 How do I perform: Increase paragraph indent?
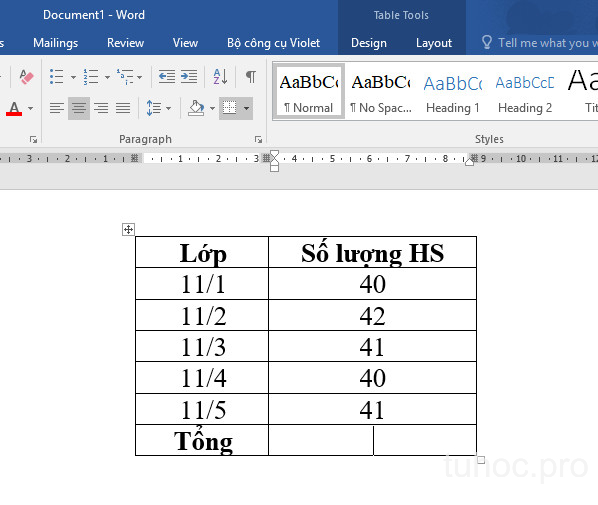pos(189,77)
